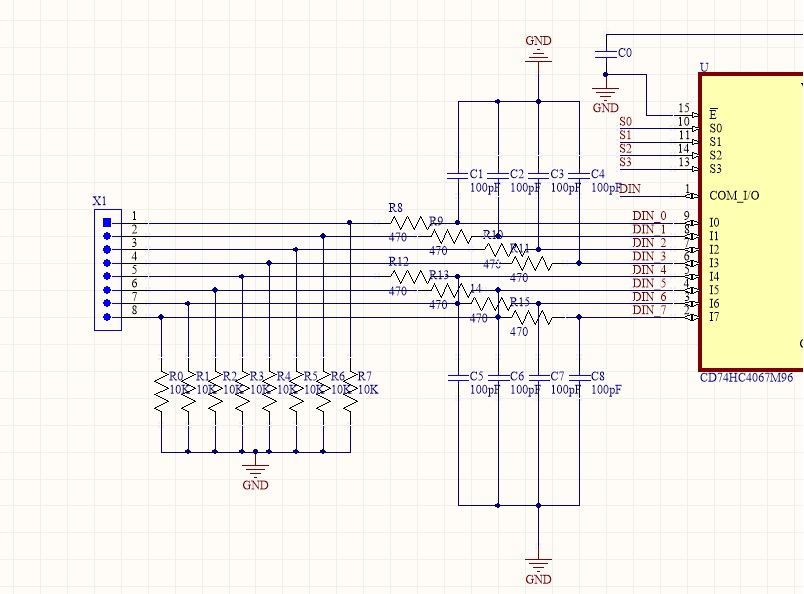Select capacitor C2 symbol
The height and width of the screenshot is (594, 804).
[x=498, y=175]
